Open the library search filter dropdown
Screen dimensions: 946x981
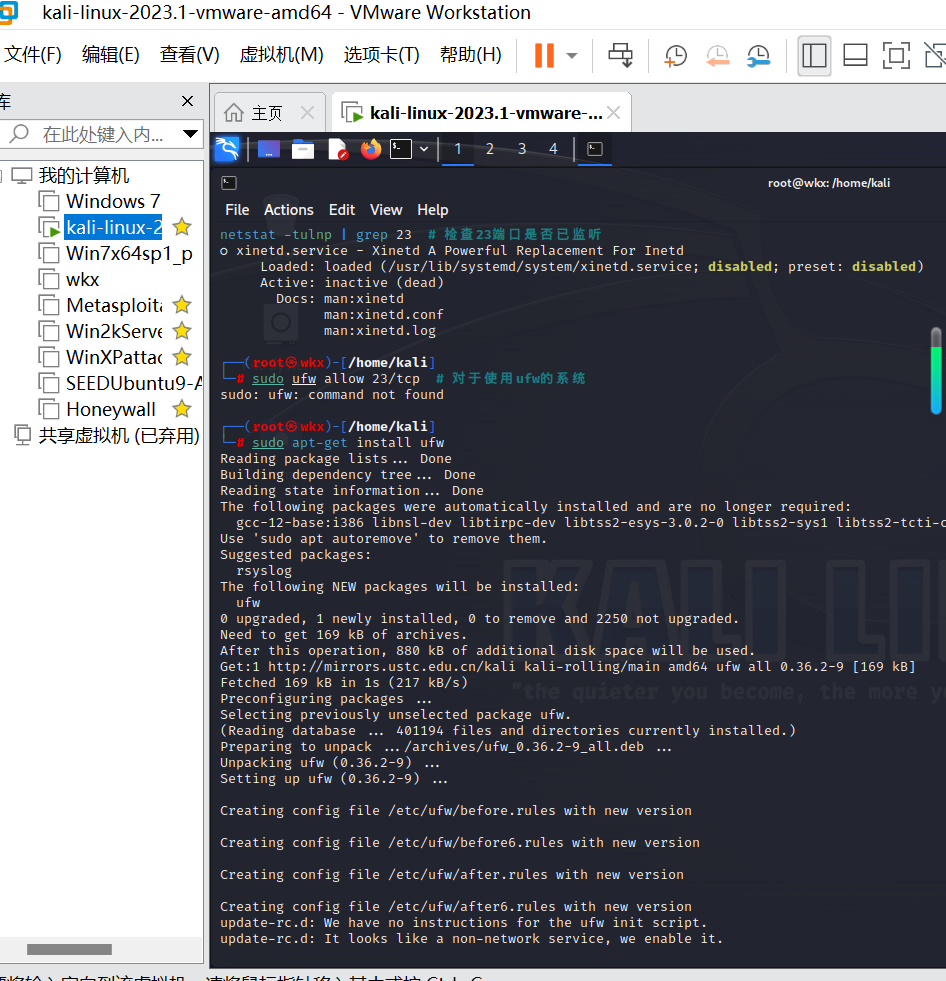click(x=190, y=133)
